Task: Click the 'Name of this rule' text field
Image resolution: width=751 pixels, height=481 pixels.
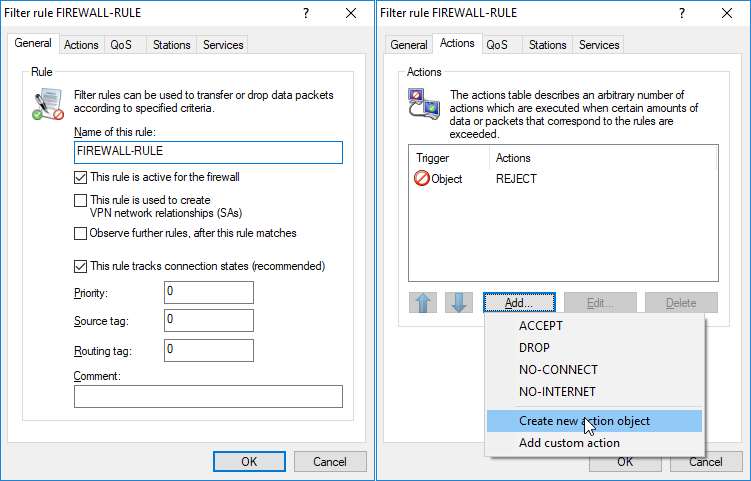Action: coord(208,152)
